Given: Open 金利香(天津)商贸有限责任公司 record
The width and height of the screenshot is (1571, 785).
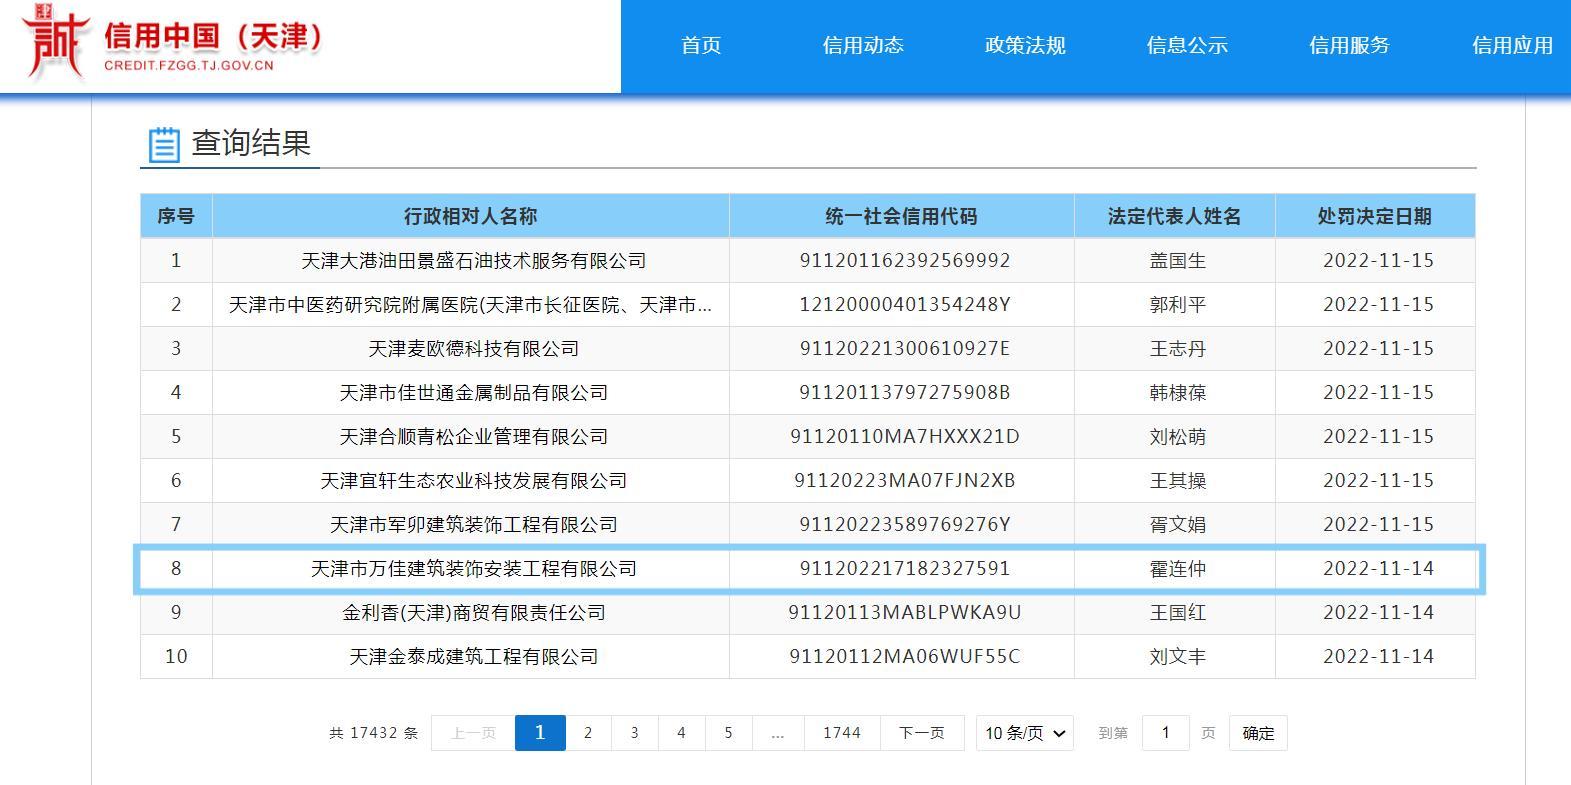Looking at the screenshot, I should (x=474, y=613).
